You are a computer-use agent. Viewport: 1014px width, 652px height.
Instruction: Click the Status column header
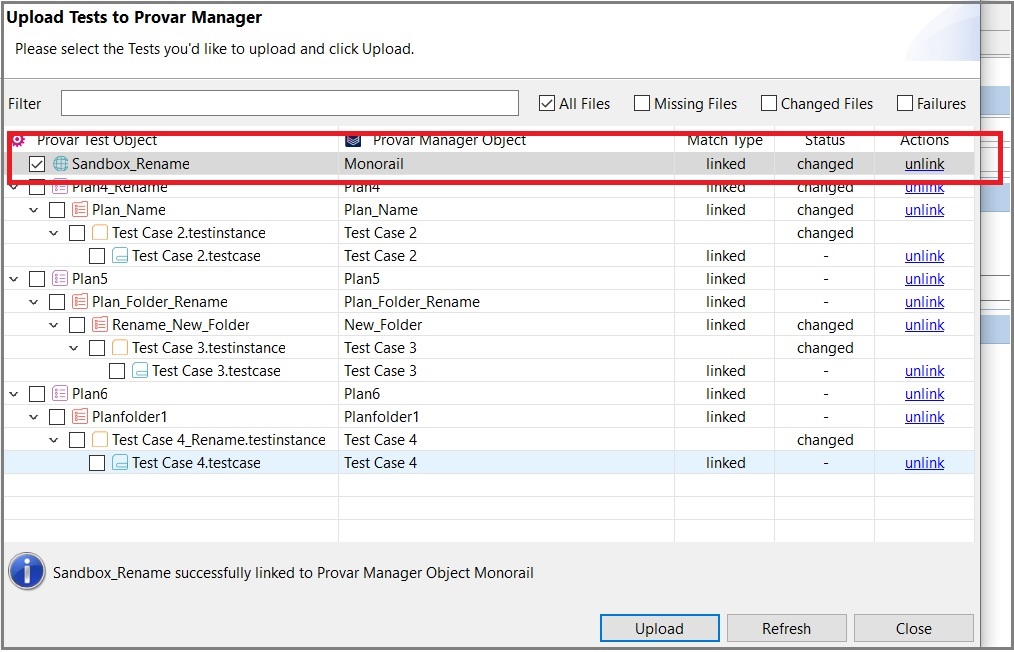pyautogui.click(x=825, y=140)
